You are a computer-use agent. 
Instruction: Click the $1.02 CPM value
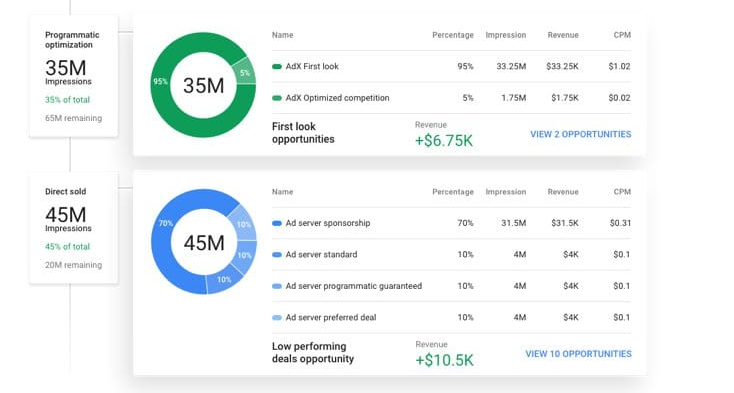tap(619, 66)
